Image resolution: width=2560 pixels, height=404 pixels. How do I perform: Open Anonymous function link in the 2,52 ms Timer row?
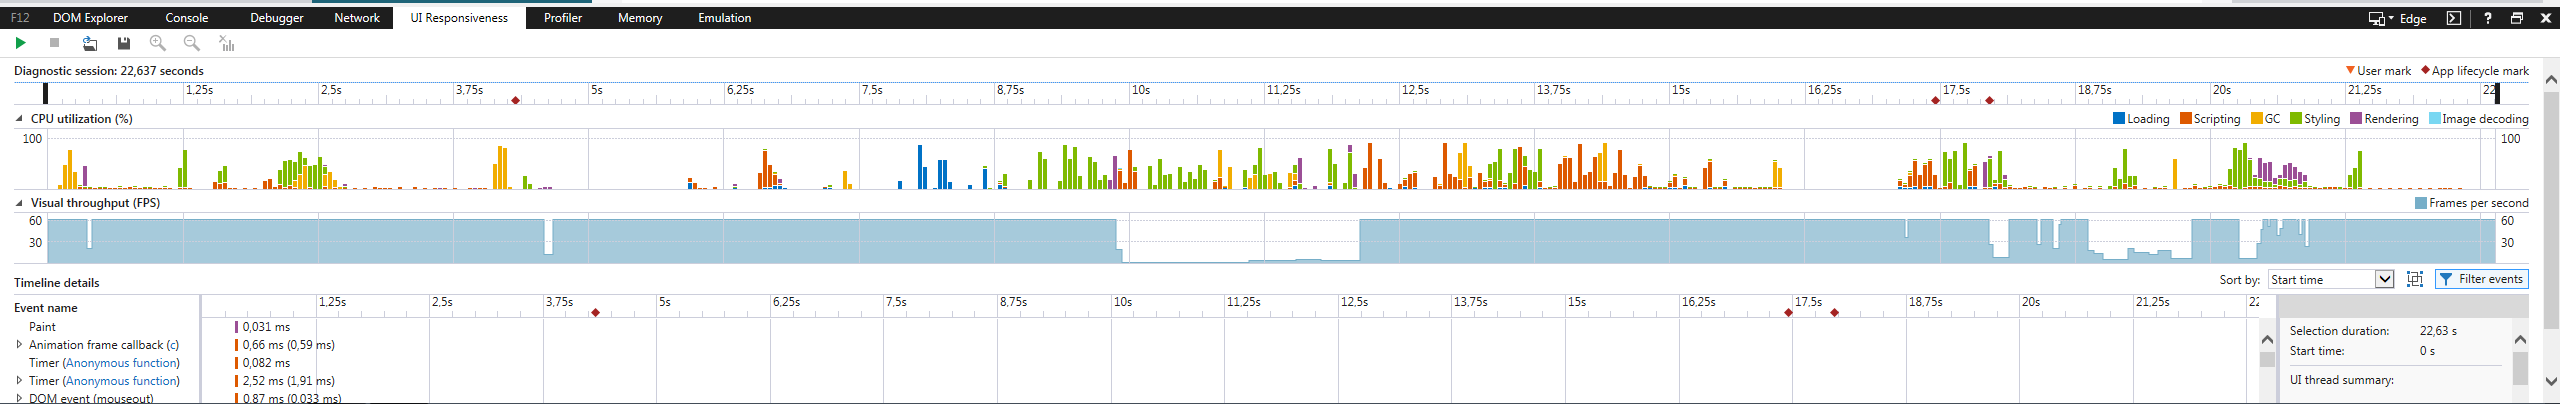[121, 380]
